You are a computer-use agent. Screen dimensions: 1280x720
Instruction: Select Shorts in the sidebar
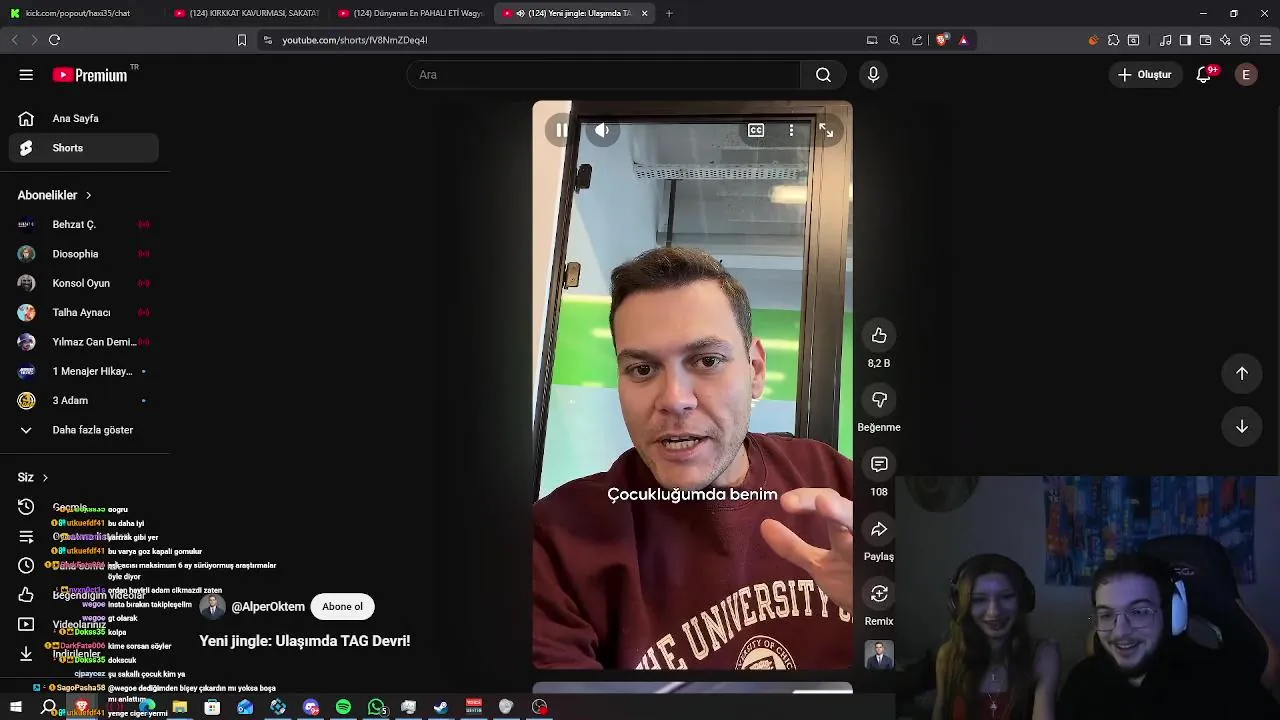[x=84, y=148]
